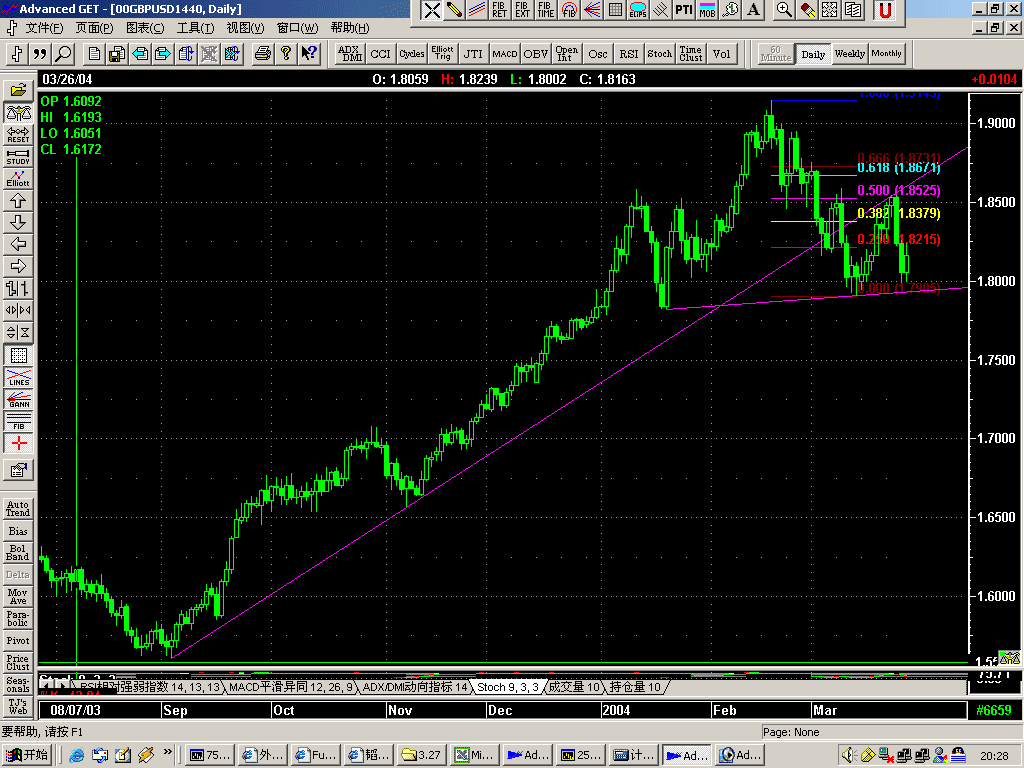1024x768 pixels.
Task: Open the 图表(C) menu
Action: [x=145, y=28]
